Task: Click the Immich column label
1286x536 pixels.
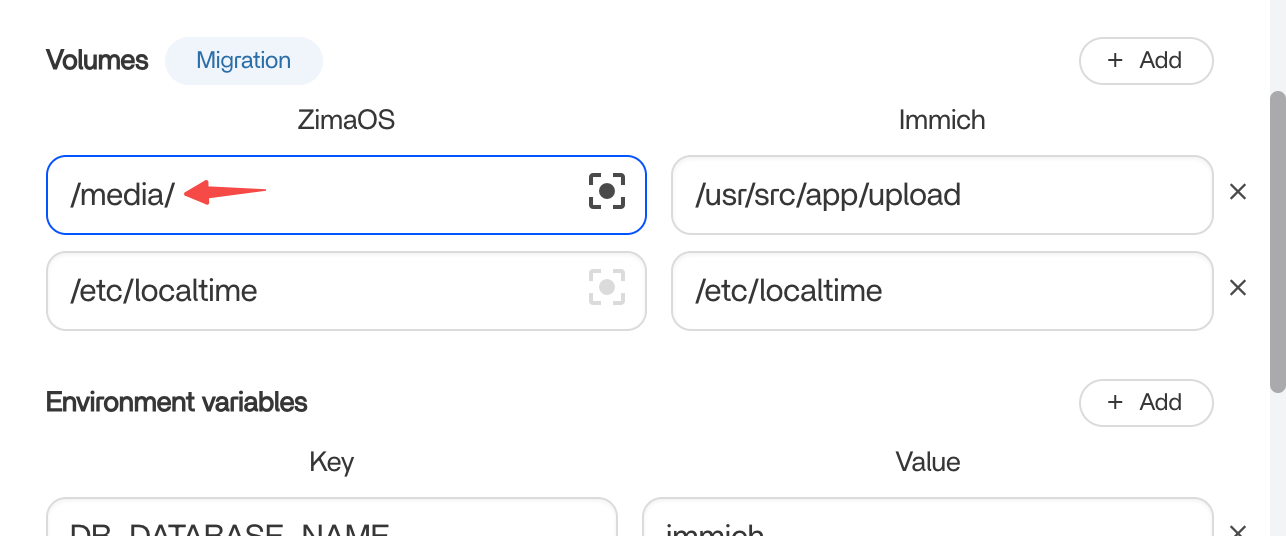Action: 942,121
